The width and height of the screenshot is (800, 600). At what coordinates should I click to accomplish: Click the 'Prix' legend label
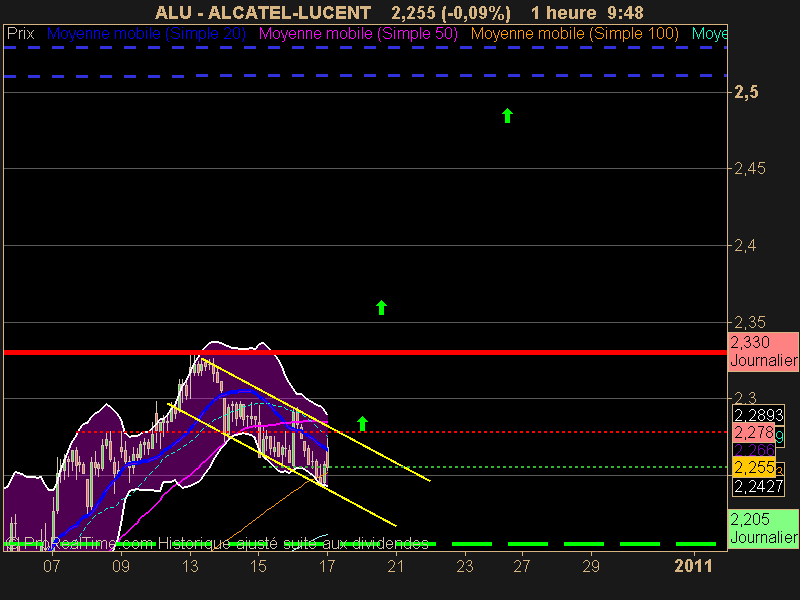click(20, 34)
